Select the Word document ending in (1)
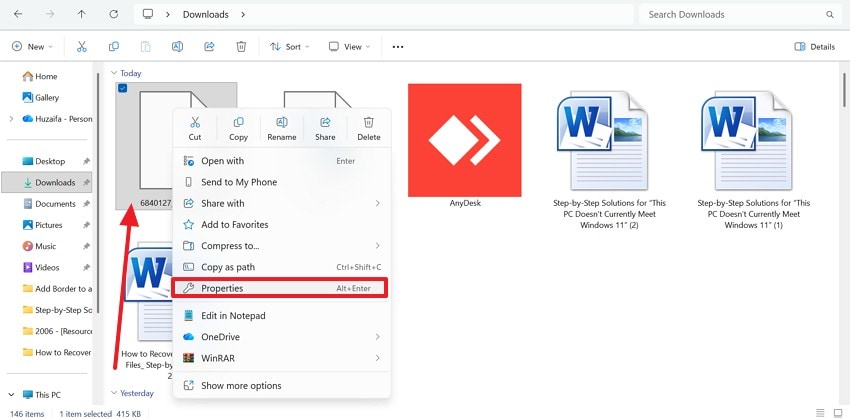Image resolution: width=850 pixels, height=419 pixels. click(x=754, y=160)
